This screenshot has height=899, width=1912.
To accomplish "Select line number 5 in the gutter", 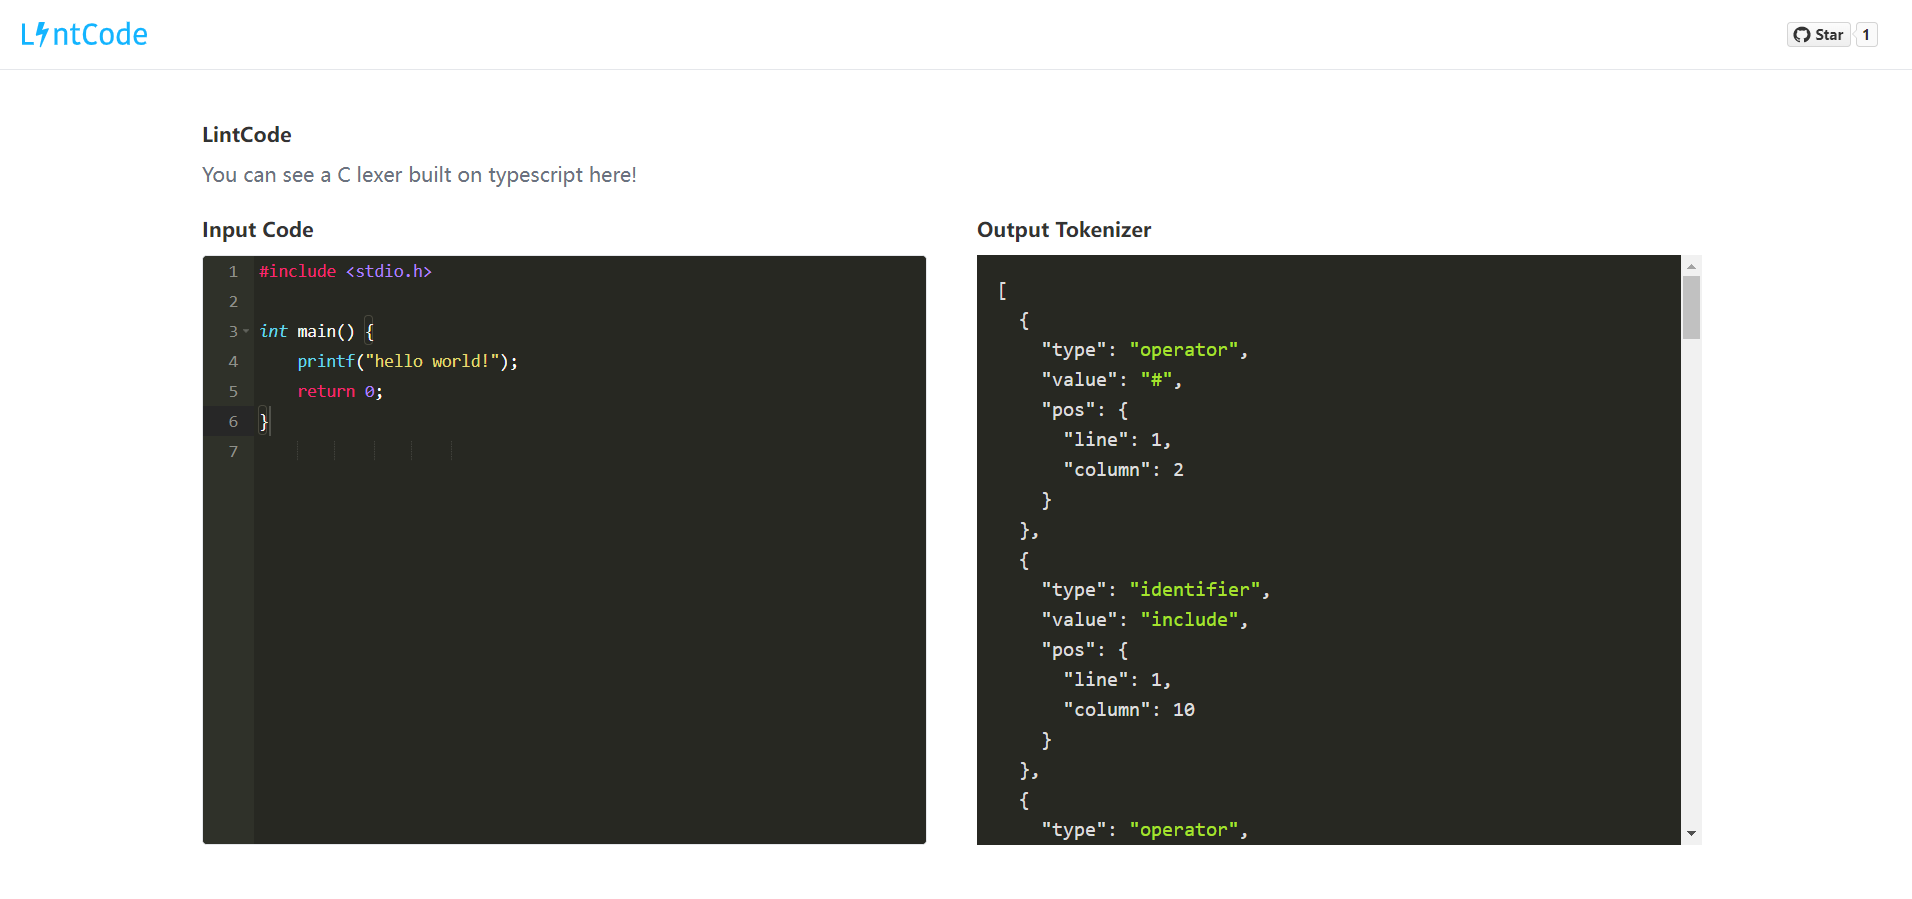I will pos(233,391).
